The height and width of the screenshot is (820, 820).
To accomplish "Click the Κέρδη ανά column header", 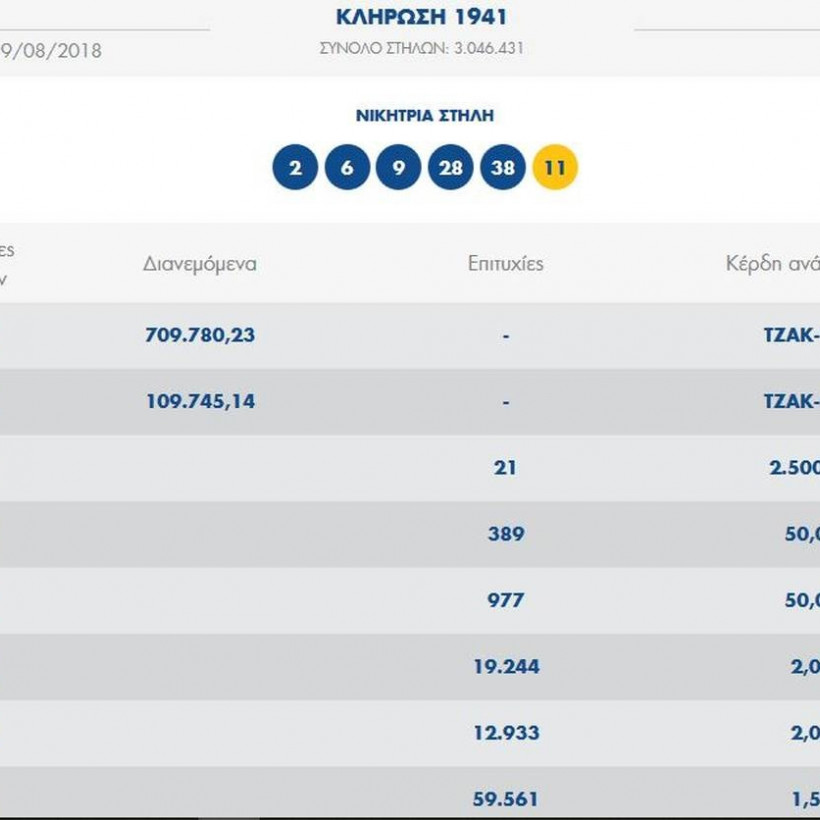I will point(771,264).
